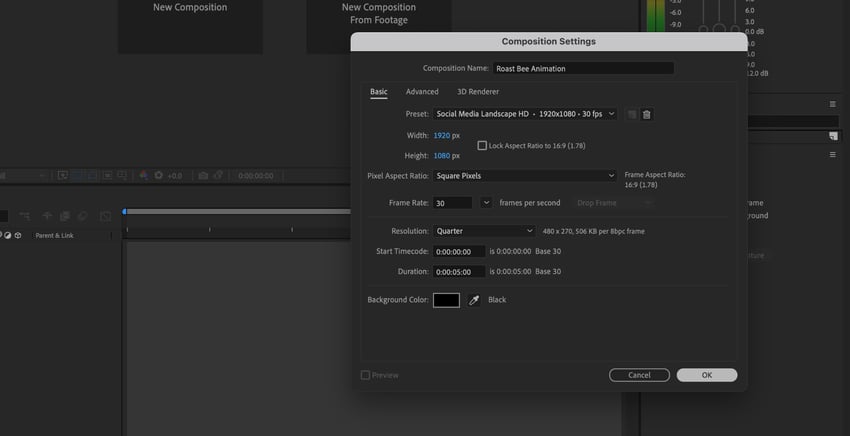This screenshot has height=436, width=850.
Task: Open the 3D Renderer tab
Action: click(x=478, y=92)
